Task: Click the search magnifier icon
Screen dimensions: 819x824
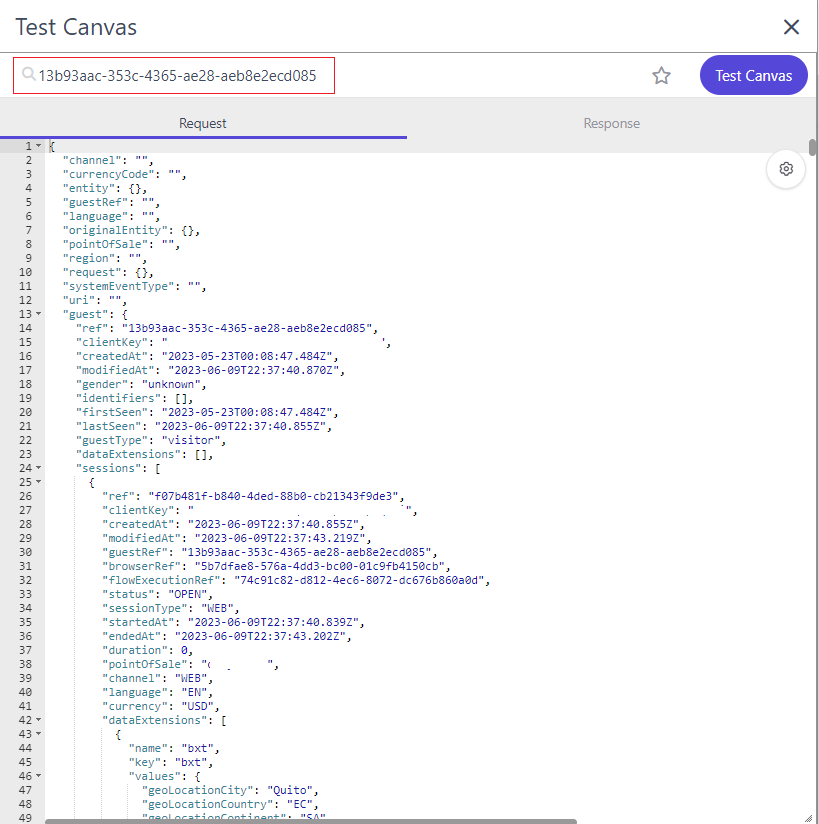Action: [27, 75]
